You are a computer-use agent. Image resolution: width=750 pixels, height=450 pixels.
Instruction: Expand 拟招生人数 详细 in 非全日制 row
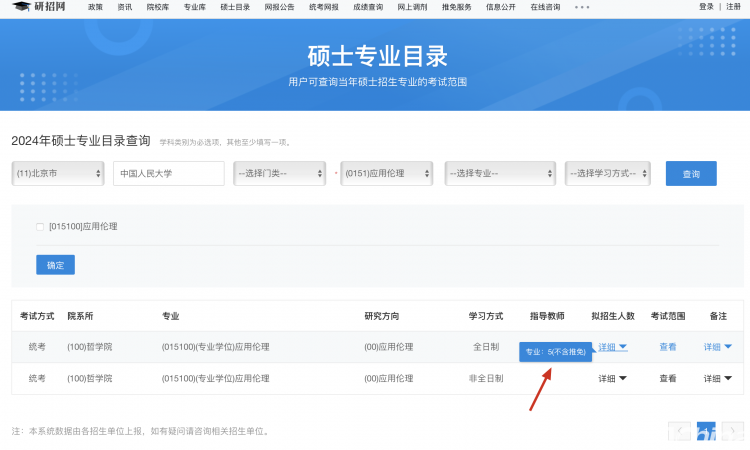(x=612, y=379)
